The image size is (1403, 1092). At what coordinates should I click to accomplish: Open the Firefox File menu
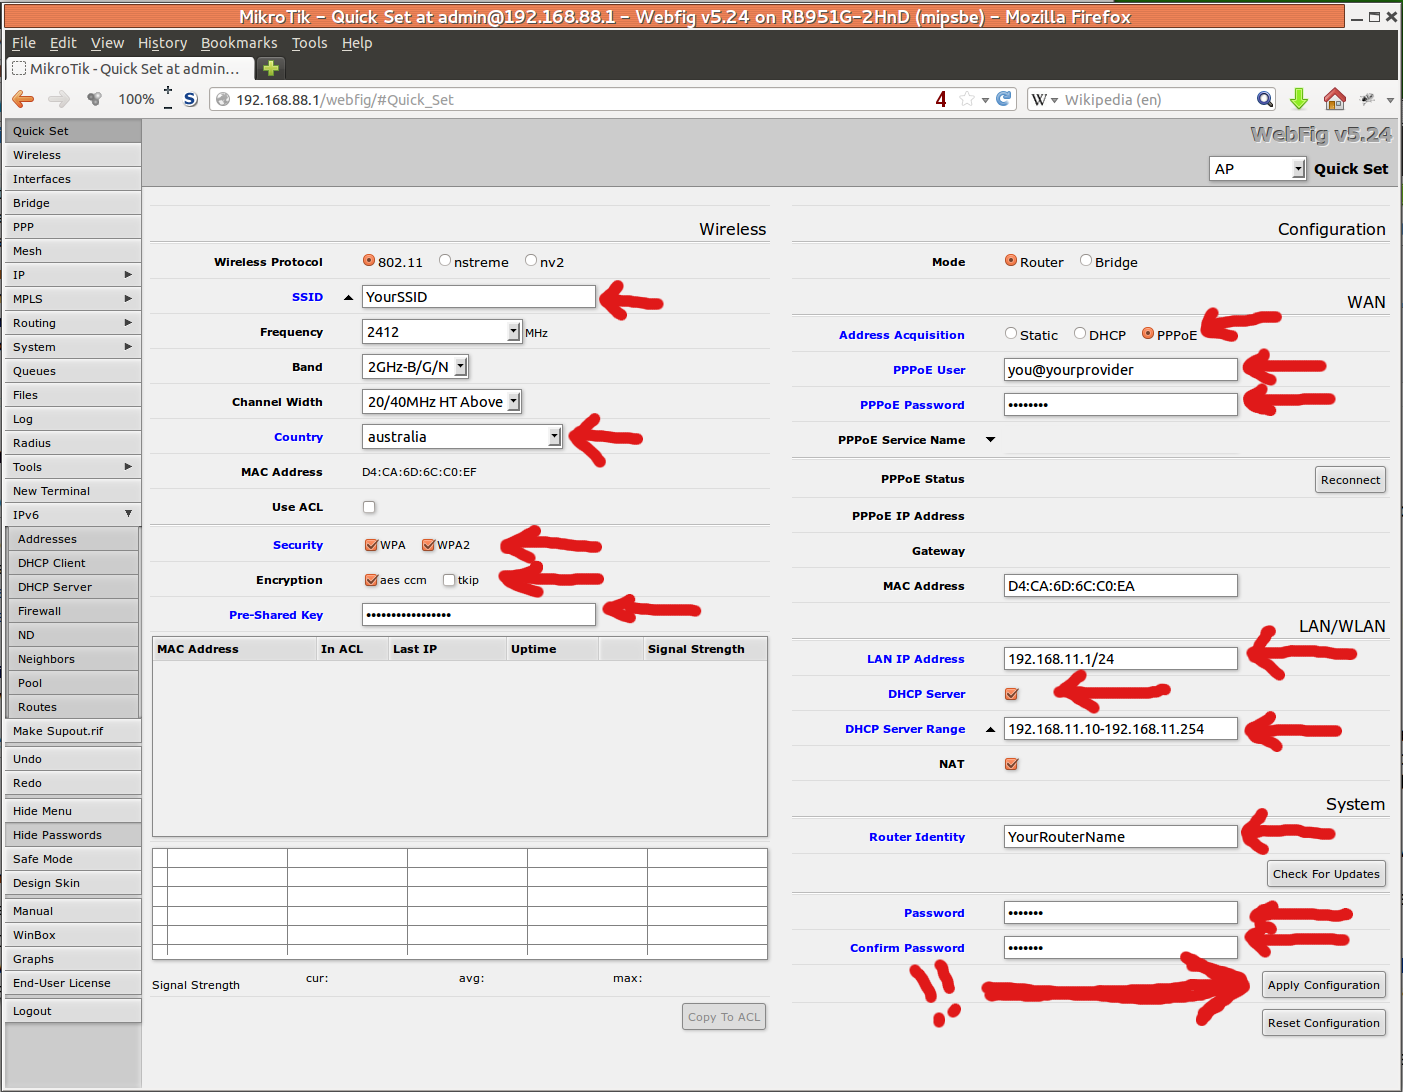click(24, 43)
